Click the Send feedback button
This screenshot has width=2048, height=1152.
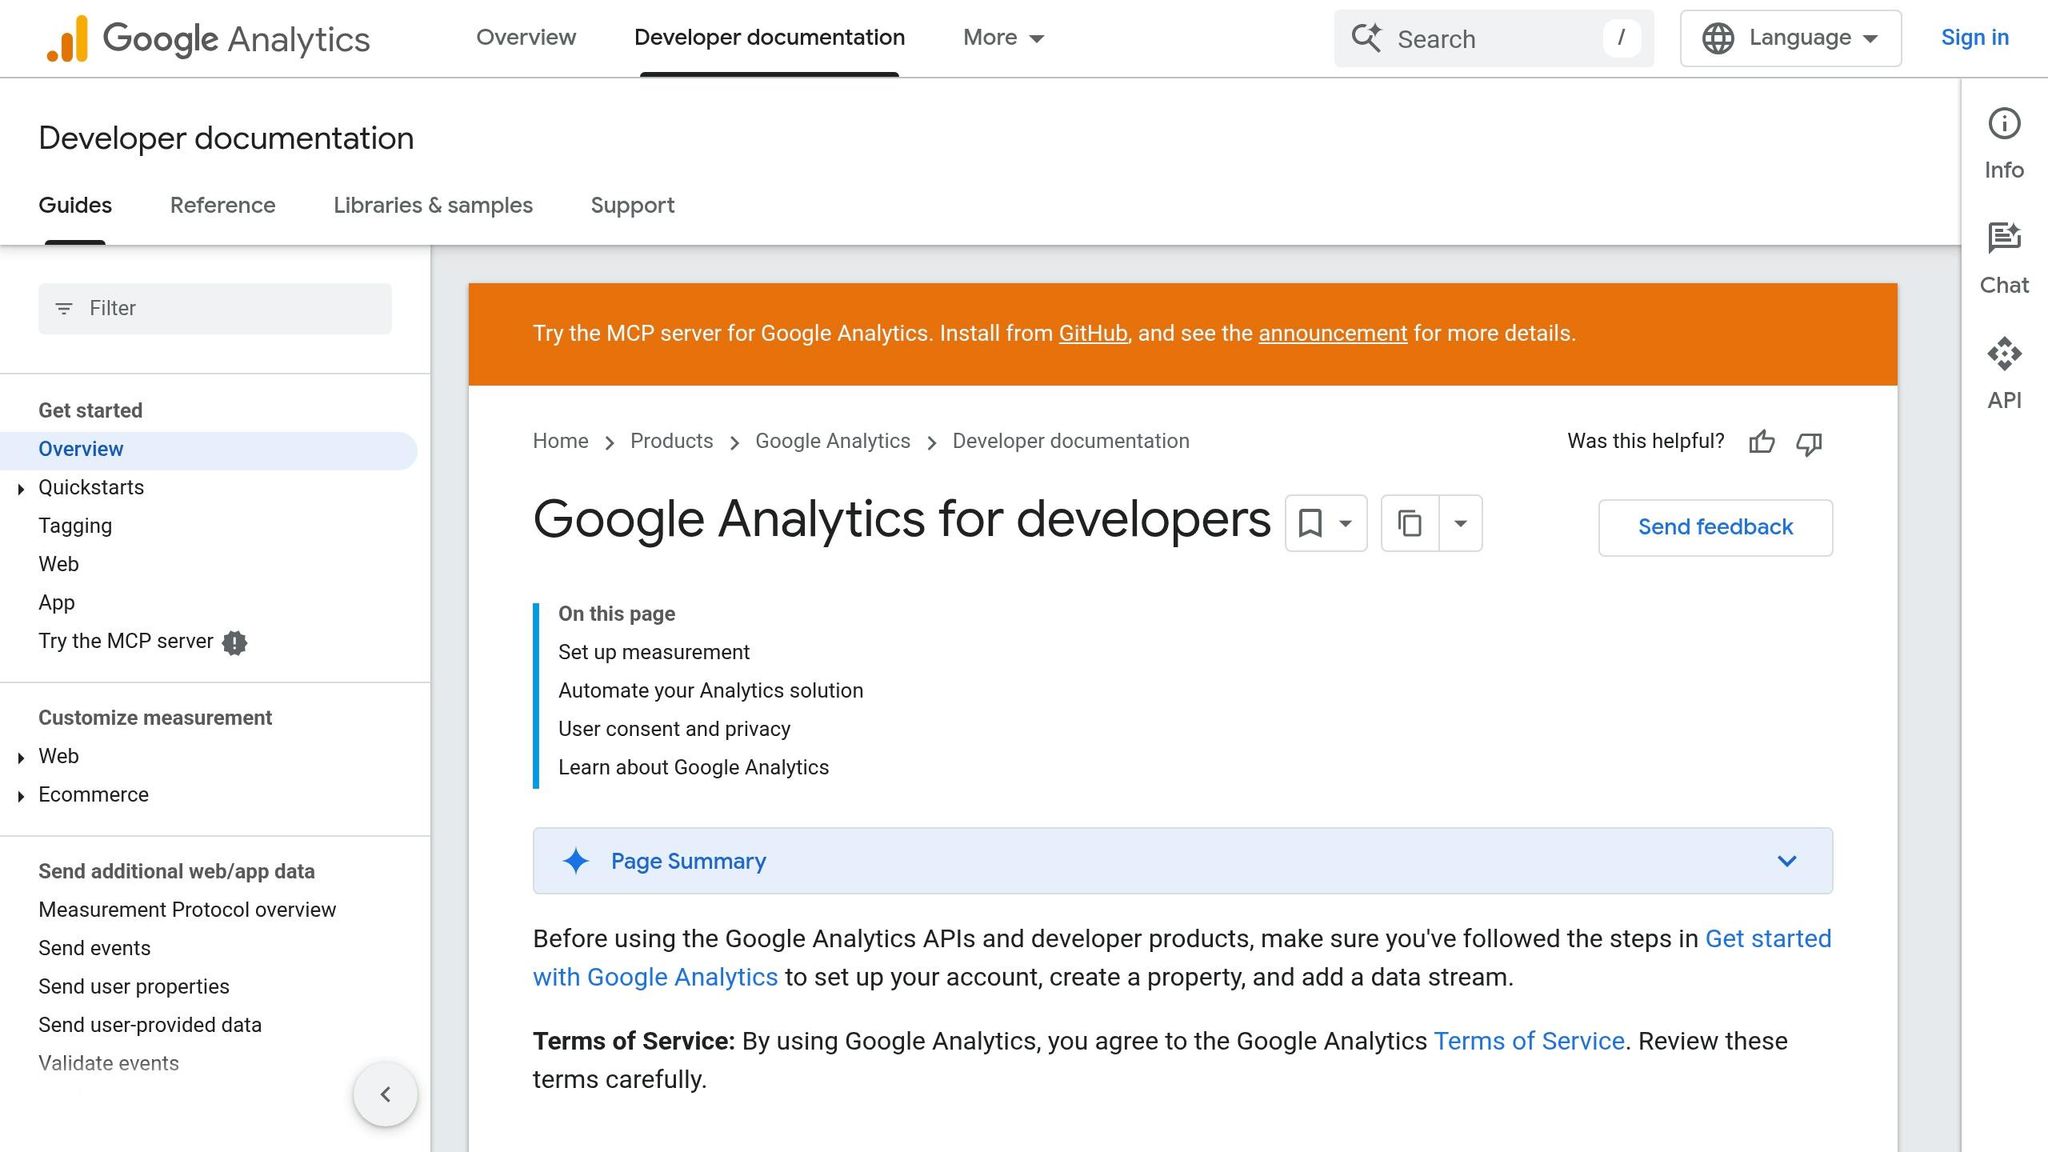1714,527
